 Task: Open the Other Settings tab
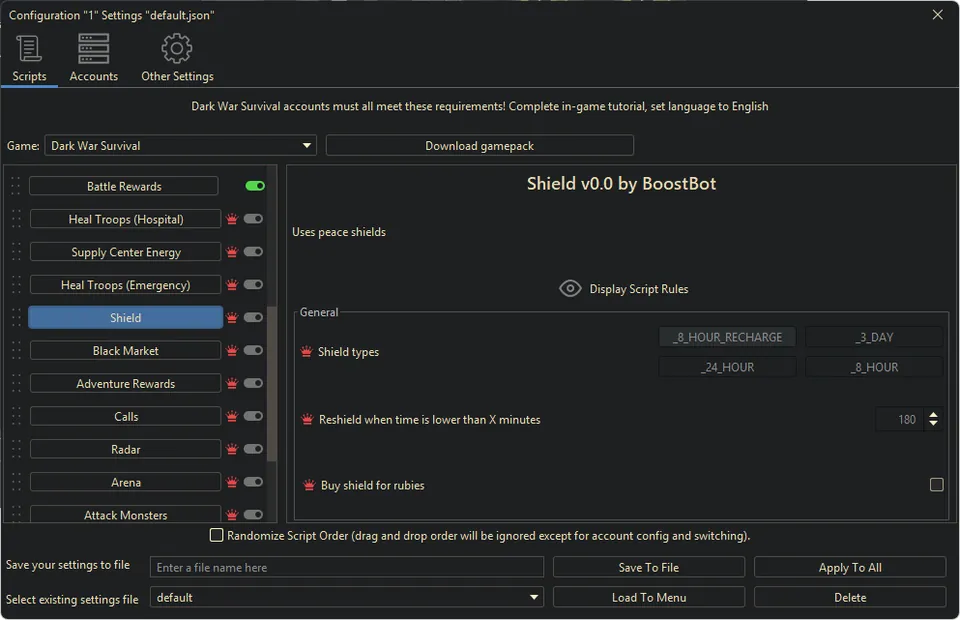tap(178, 59)
